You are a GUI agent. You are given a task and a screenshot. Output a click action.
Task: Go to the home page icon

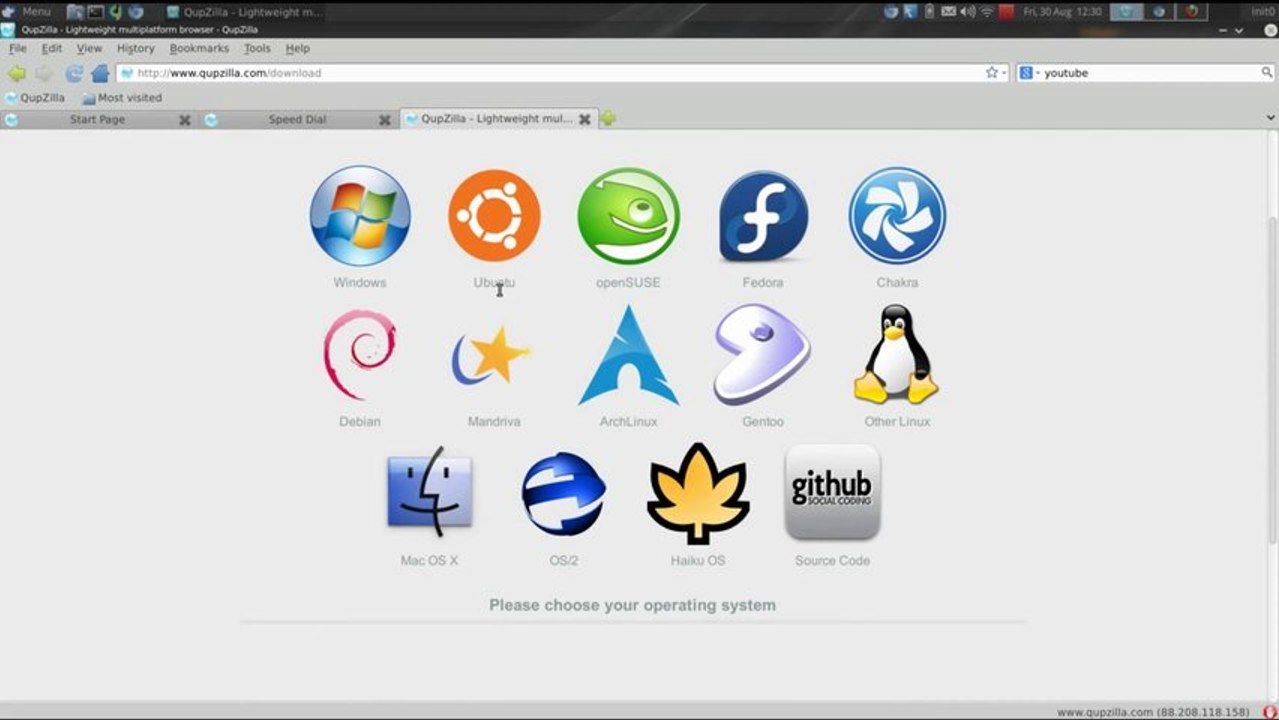coord(100,73)
